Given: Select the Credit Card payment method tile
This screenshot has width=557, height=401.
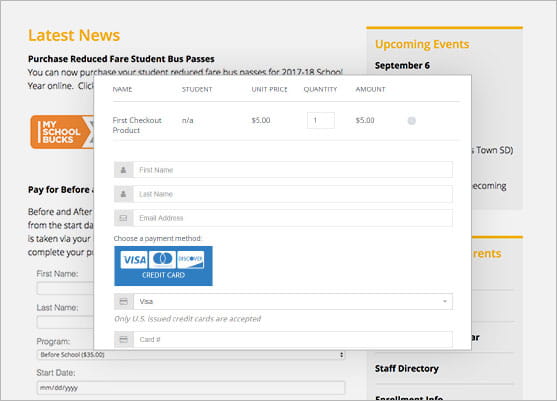Looking at the screenshot, I should (x=163, y=266).
